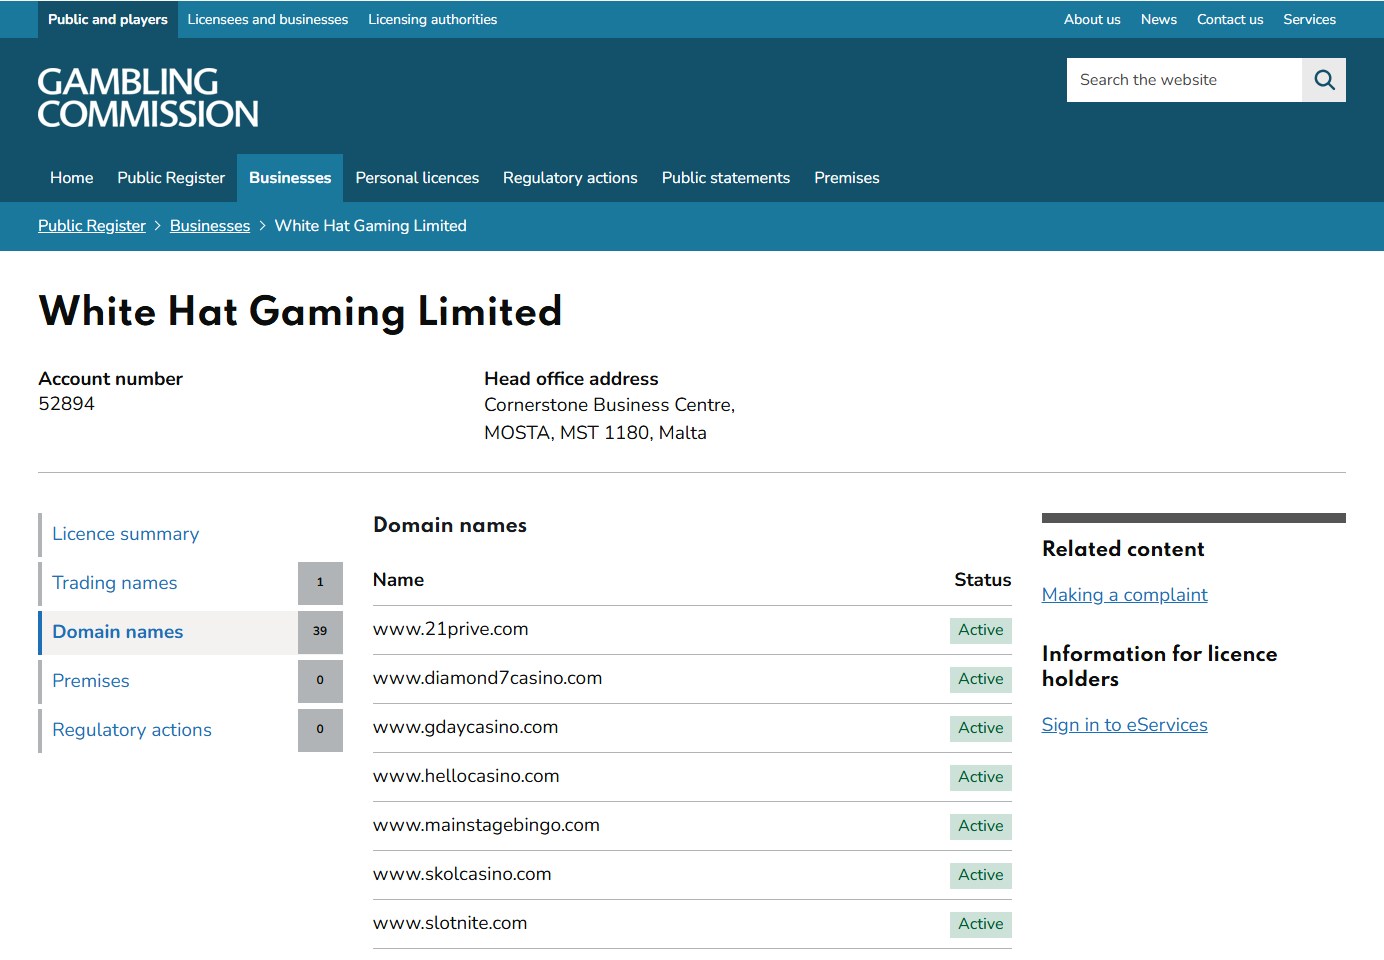Click the www.21prive.com domain name
The image size is (1384, 960).
point(451,629)
